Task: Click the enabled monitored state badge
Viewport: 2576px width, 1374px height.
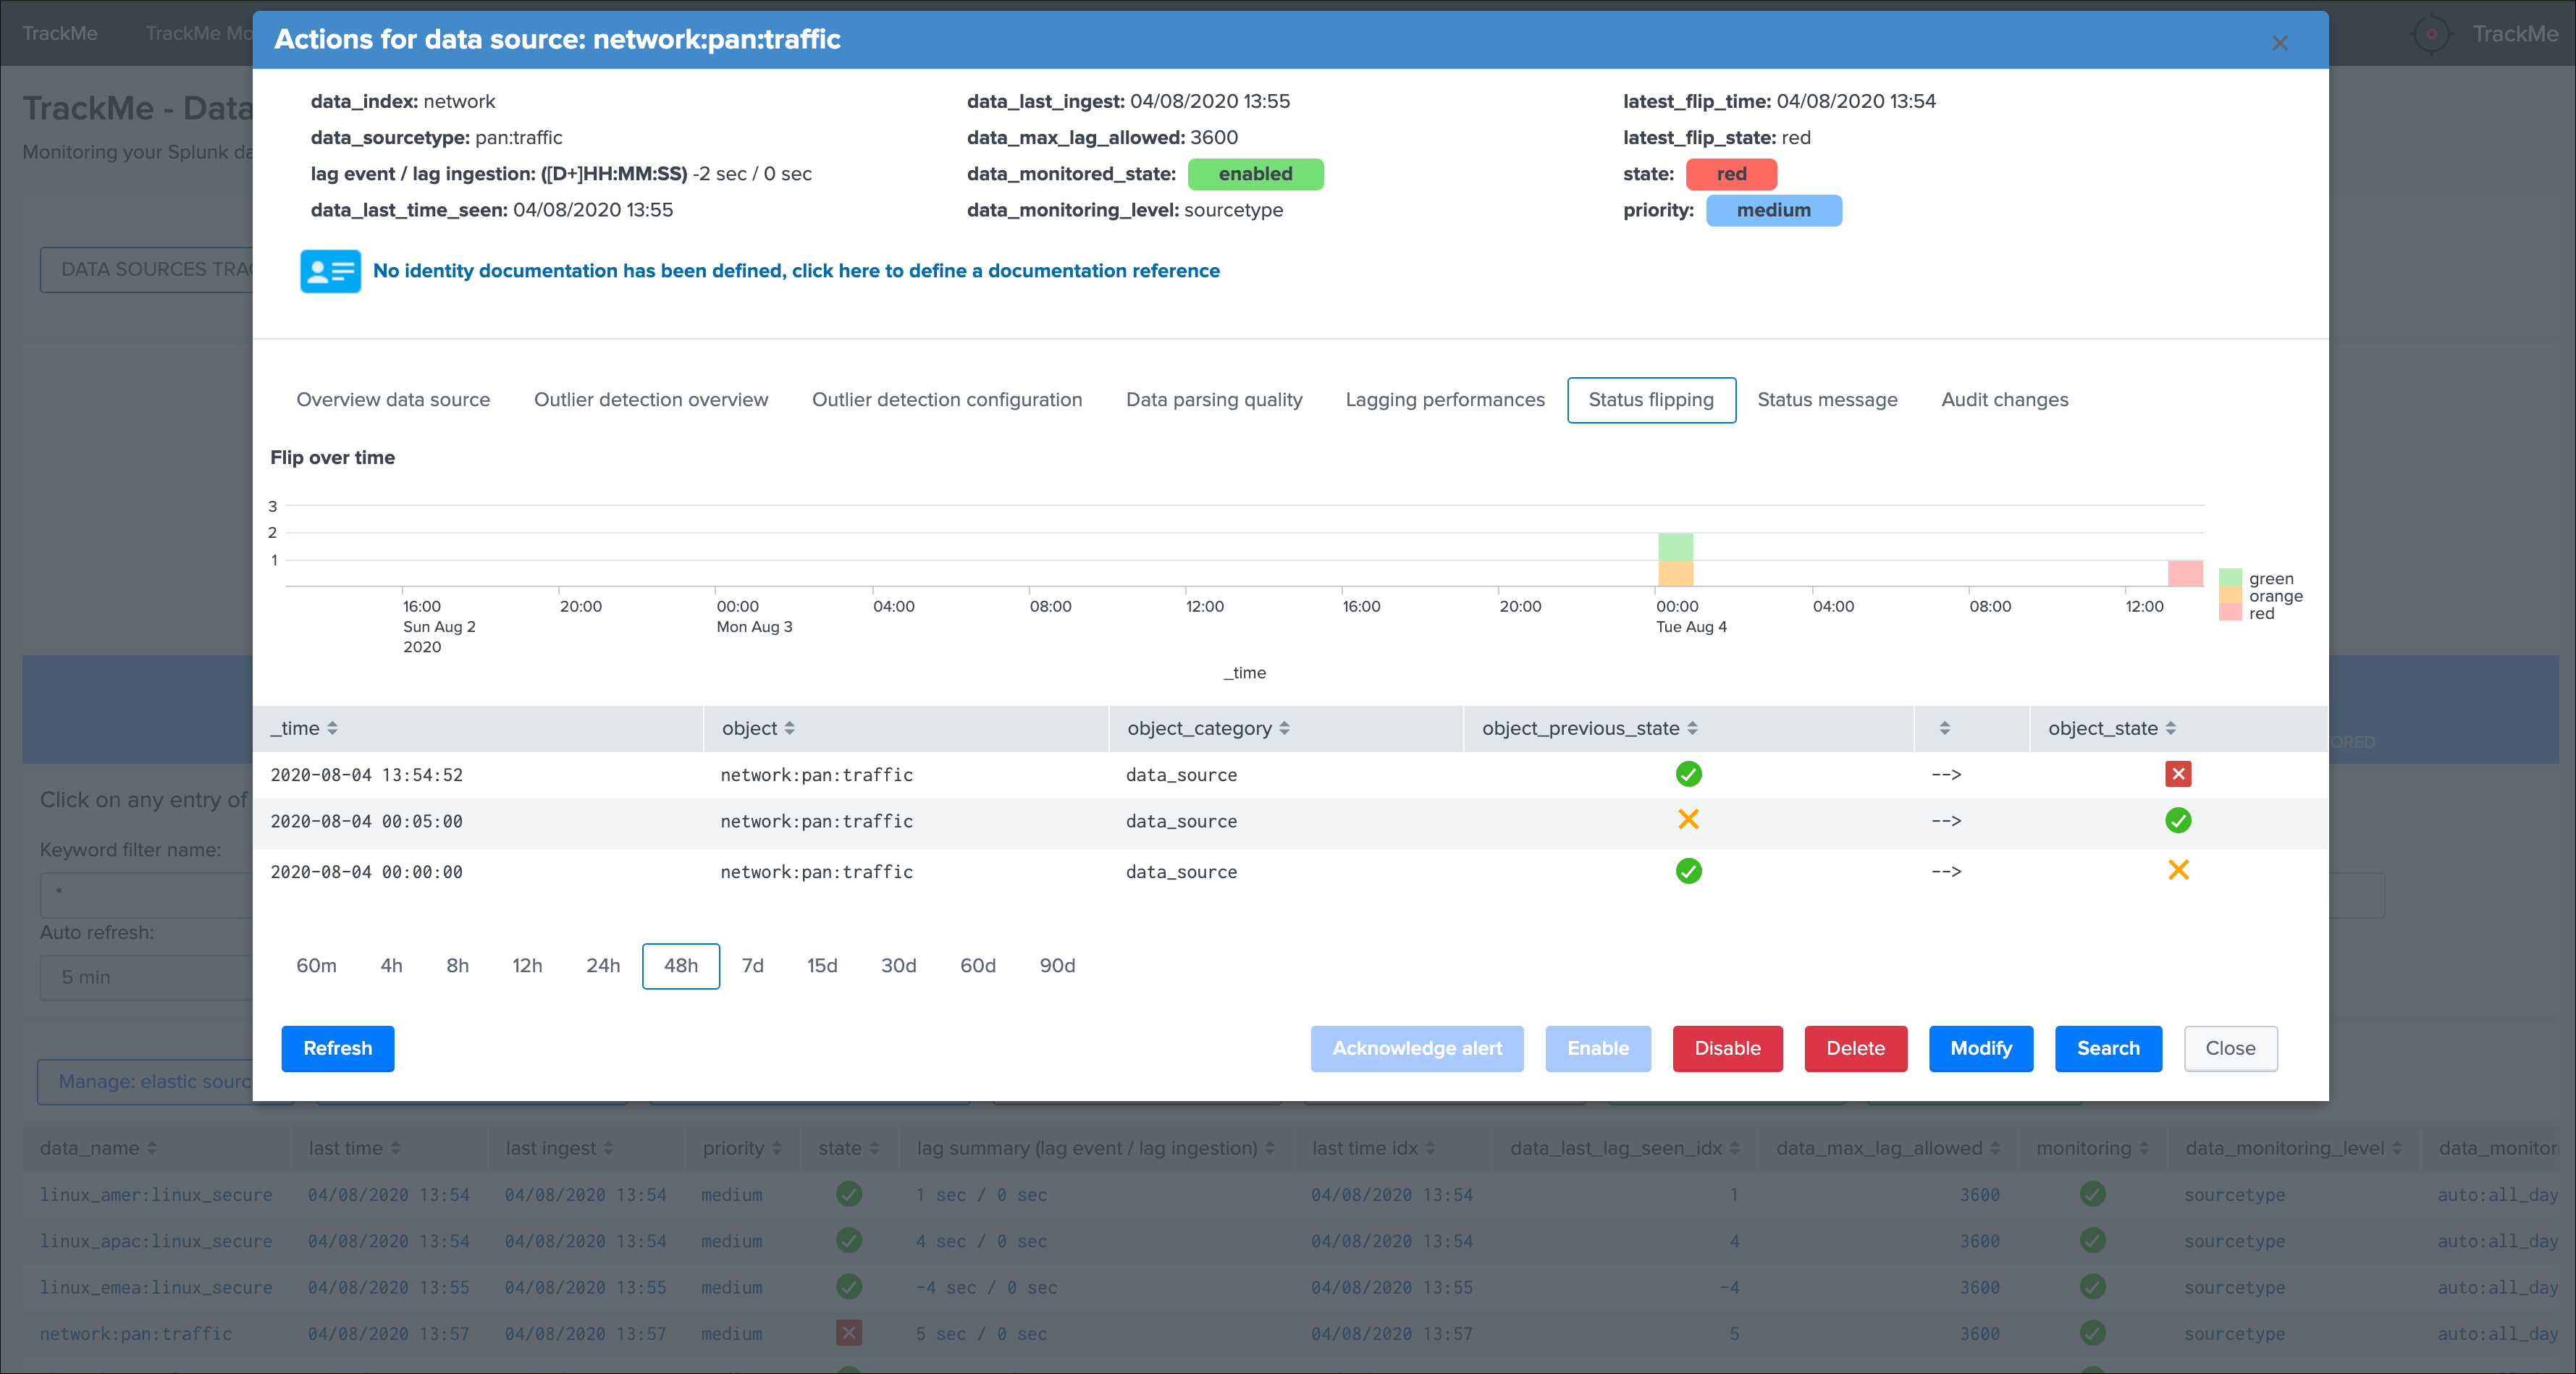Action: [x=1255, y=174]
